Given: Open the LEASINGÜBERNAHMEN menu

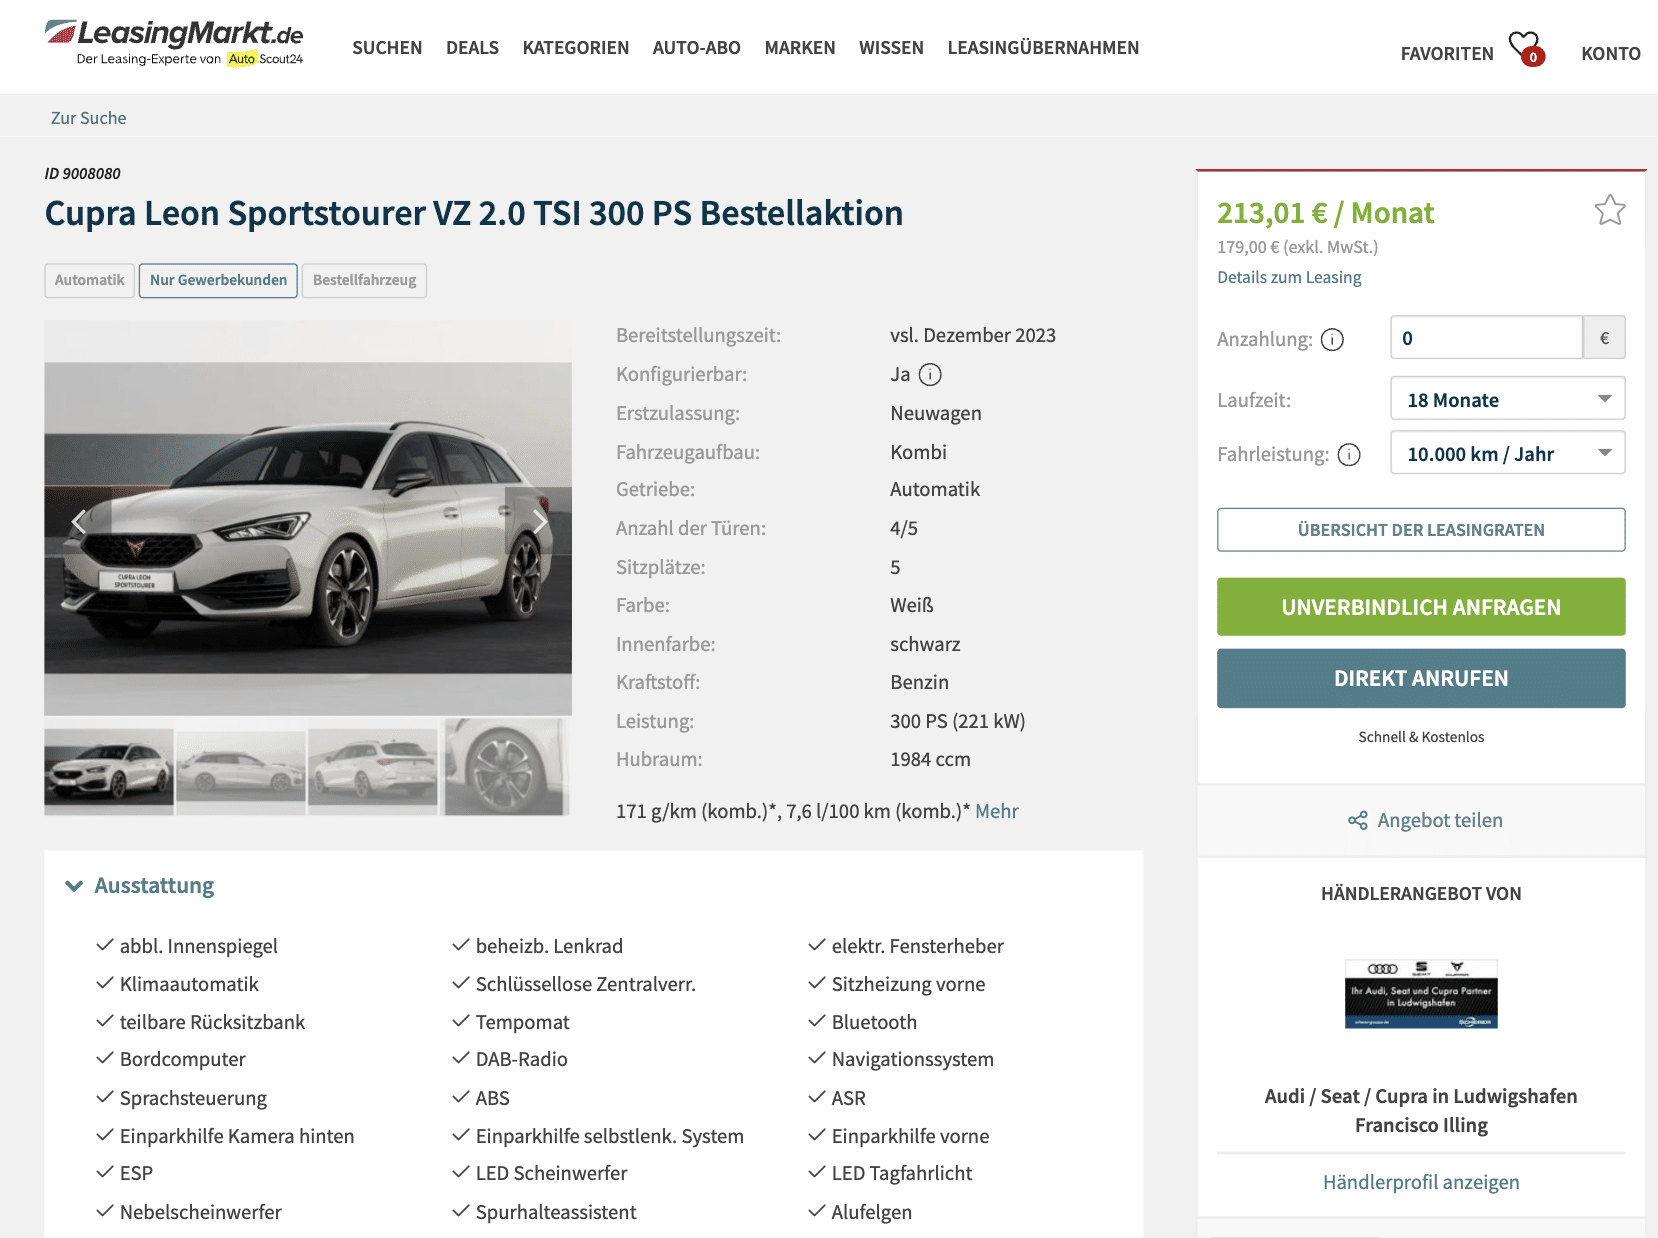Looking at the screenshot, I should (x=1043, y=48).
